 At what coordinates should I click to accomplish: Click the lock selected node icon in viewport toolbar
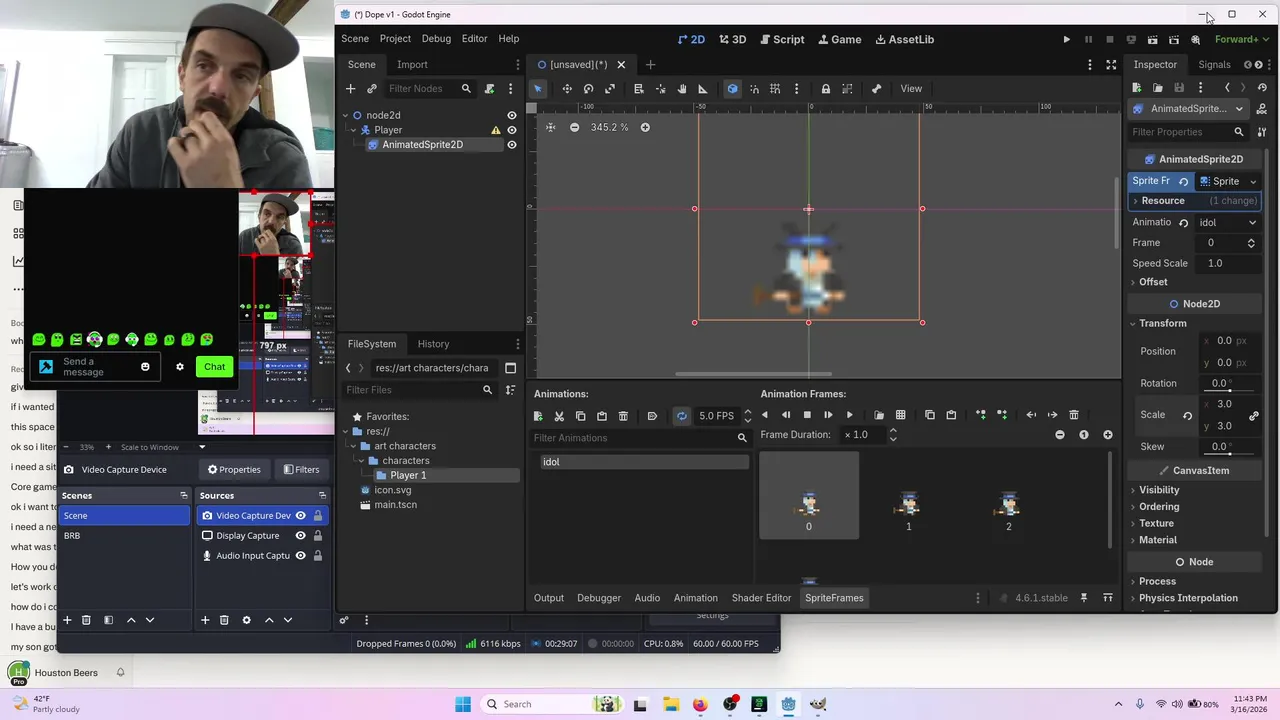click(825, 89)
